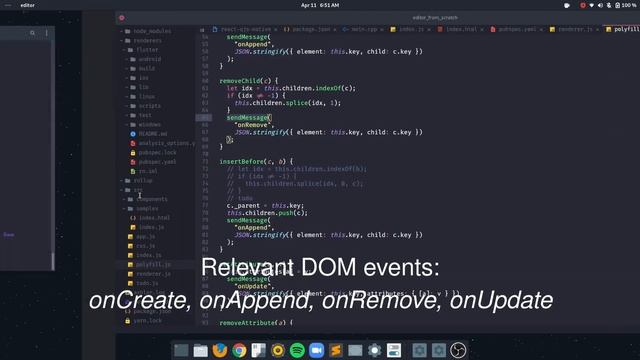Click removeAttribute(a) function line
Viewport: 640px width, 360px height.
coord(256,323)
